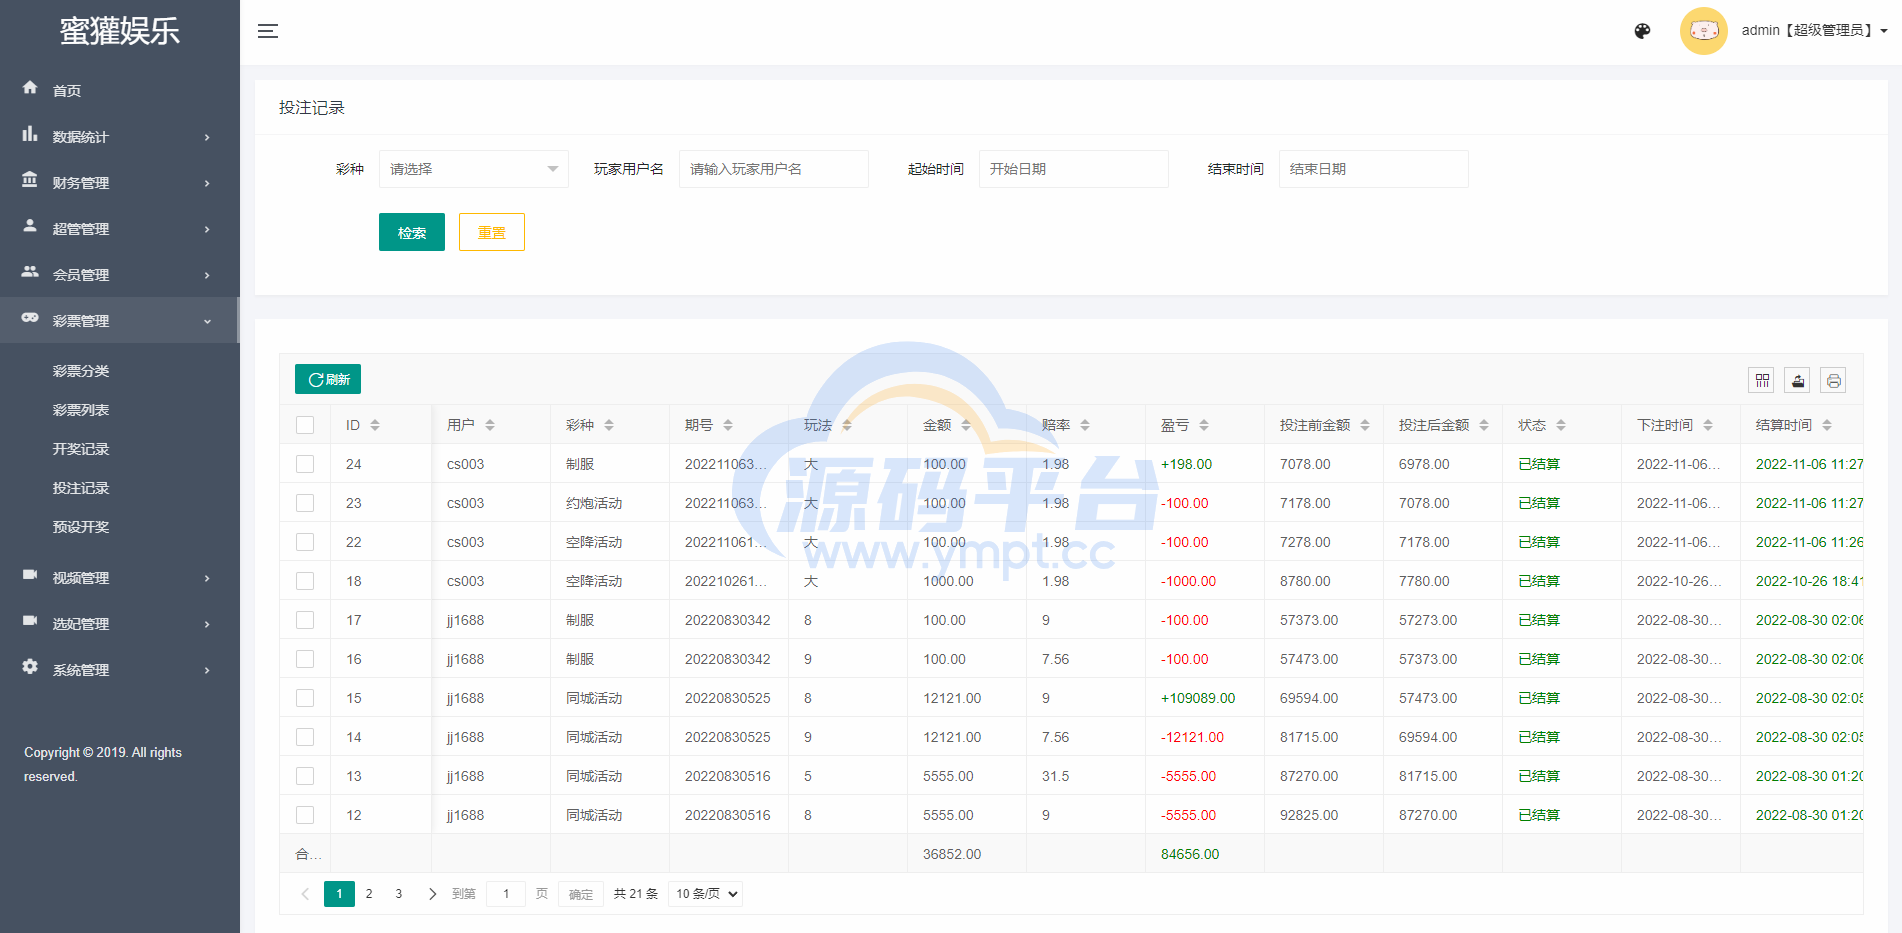
Task: Click the table print icon
Action: point(1833,380)
